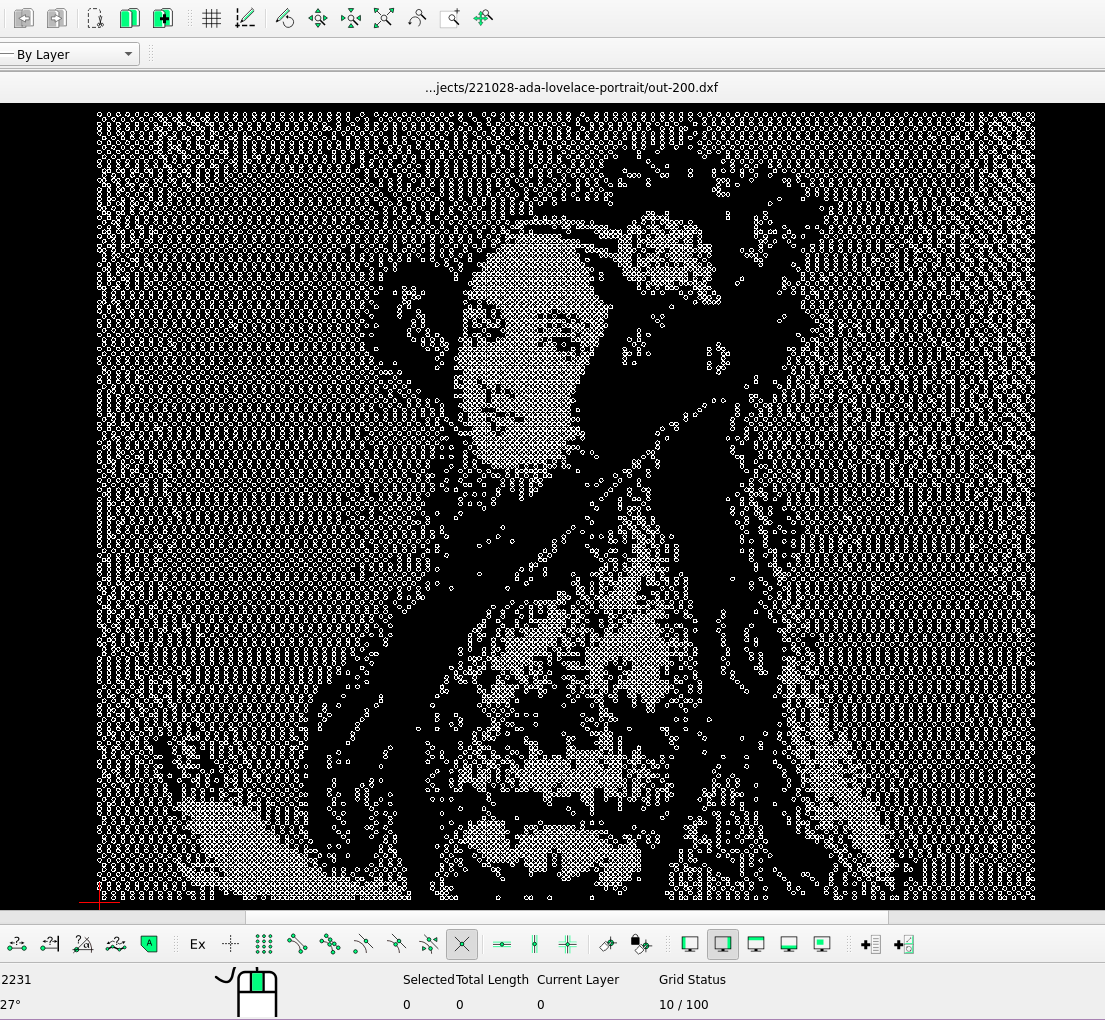Toggle snap on grid dots icon
1105x1020 pixels.
tap(264, 945)
